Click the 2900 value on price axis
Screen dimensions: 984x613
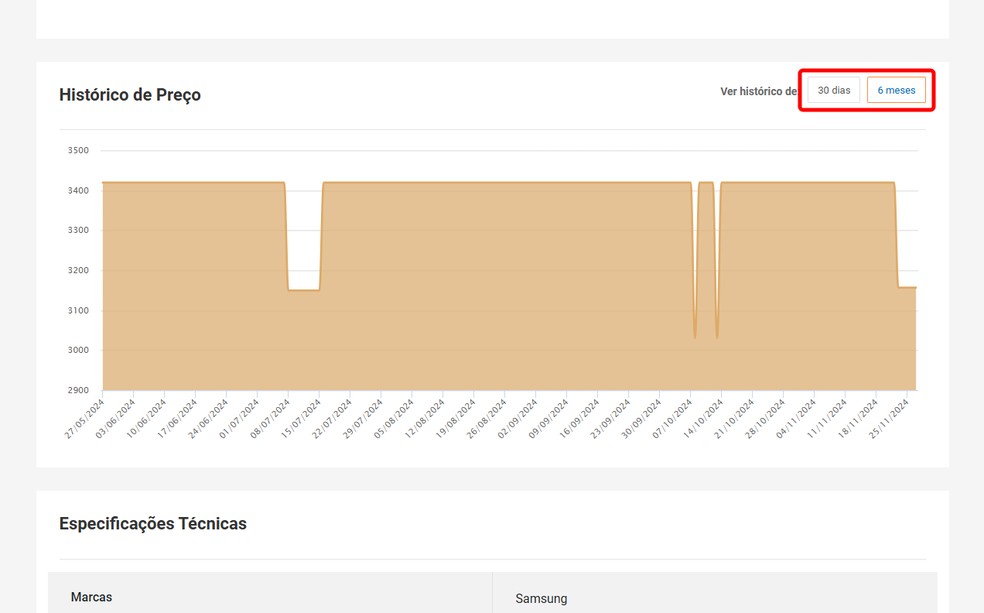[78, 390]
